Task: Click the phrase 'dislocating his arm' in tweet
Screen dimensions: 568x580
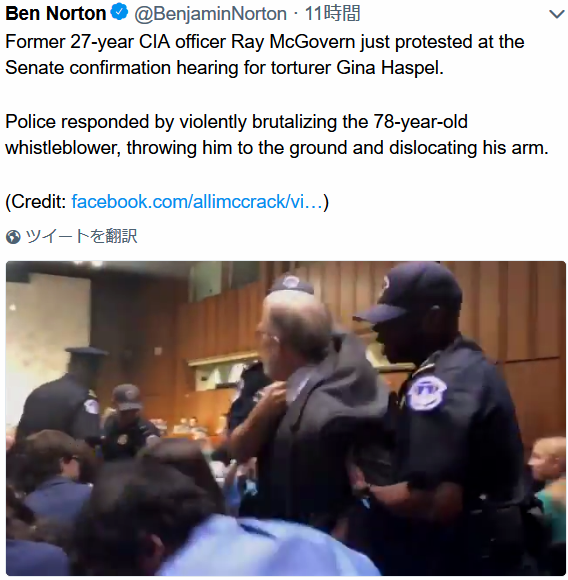Action: 469,148
